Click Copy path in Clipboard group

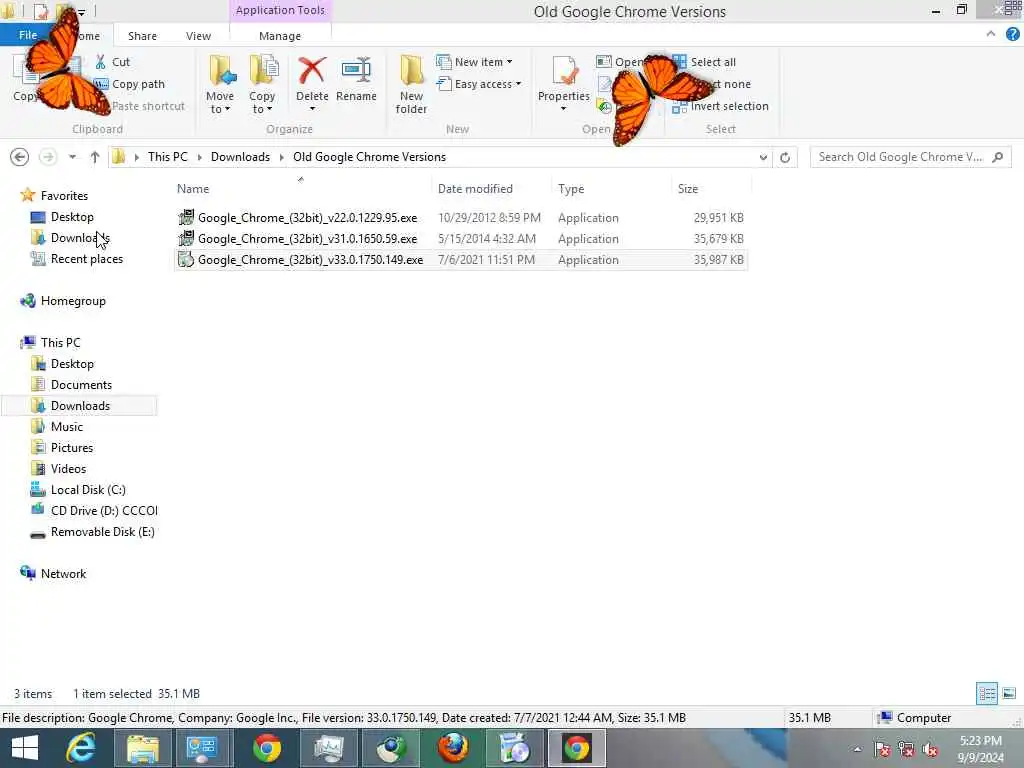pyautogui.click(x=129, y=84)
